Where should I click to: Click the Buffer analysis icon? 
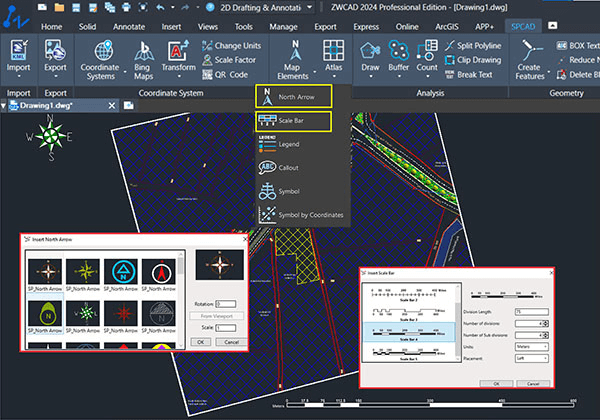tap(398, 50)
